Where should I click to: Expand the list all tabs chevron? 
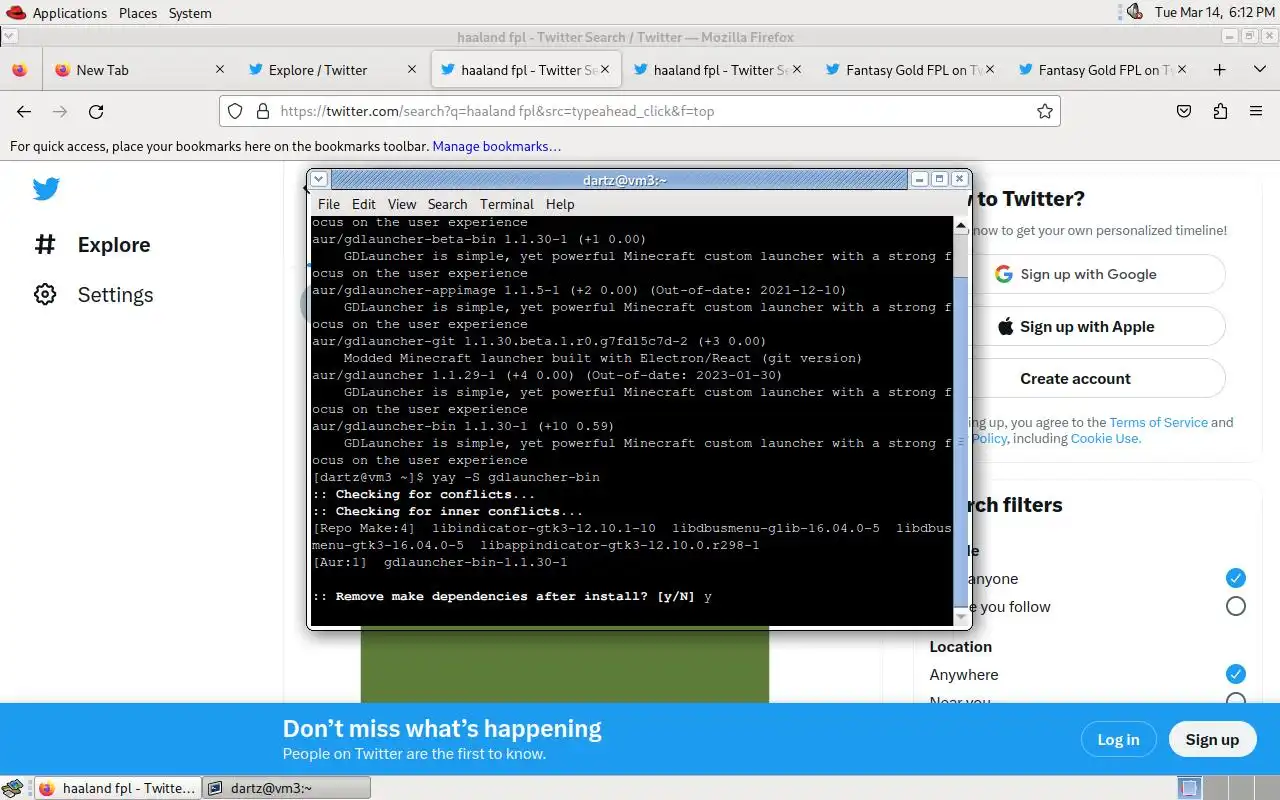[1260, 70]
